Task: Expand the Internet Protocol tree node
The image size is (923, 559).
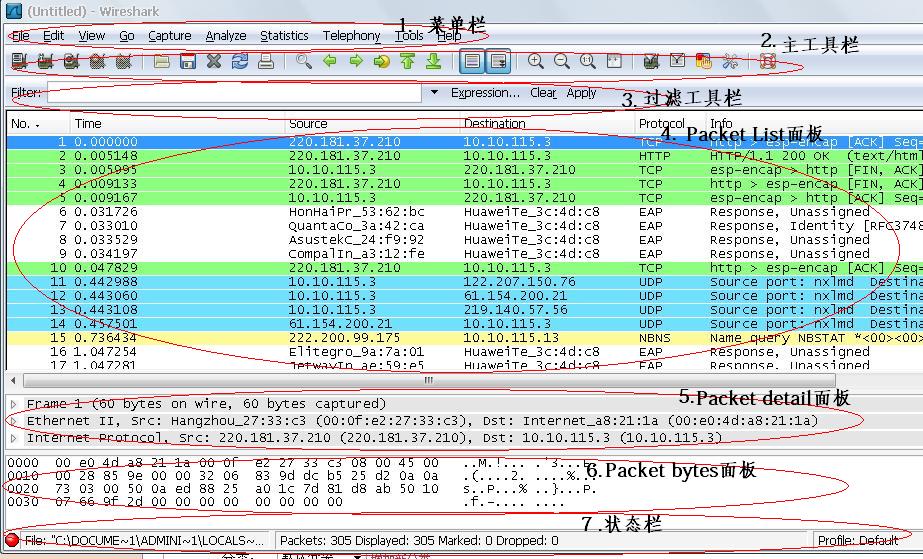Action: pyautogui.click(x=13, y=438)
